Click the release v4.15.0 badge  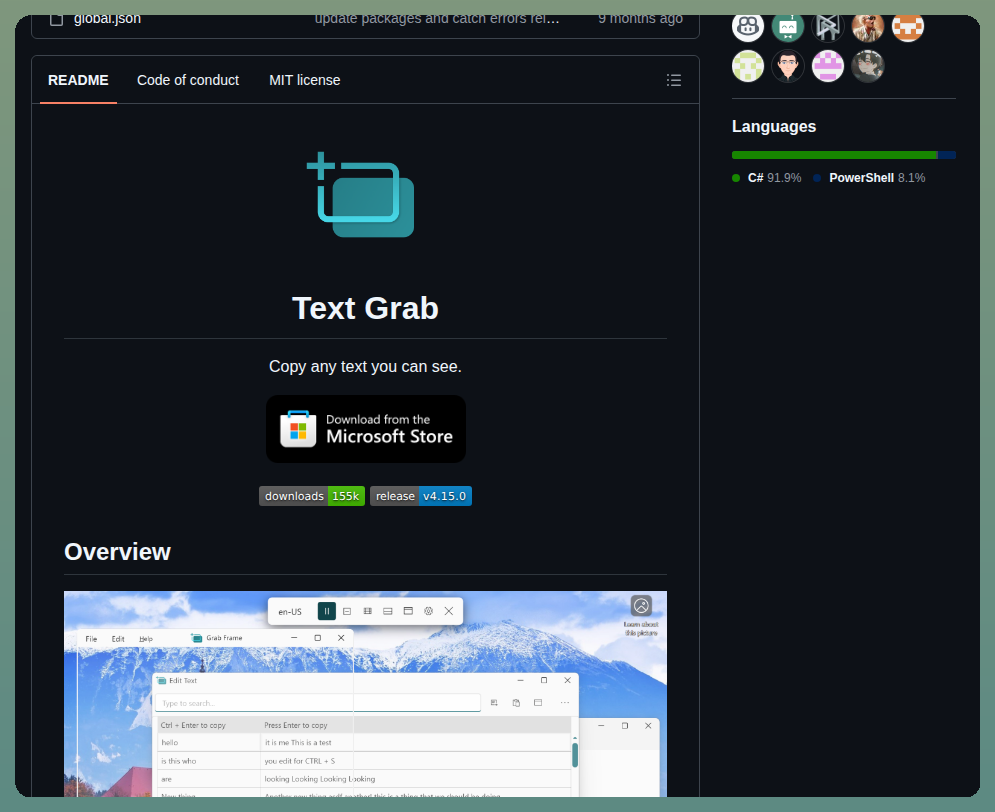click(x=421, y=496)
